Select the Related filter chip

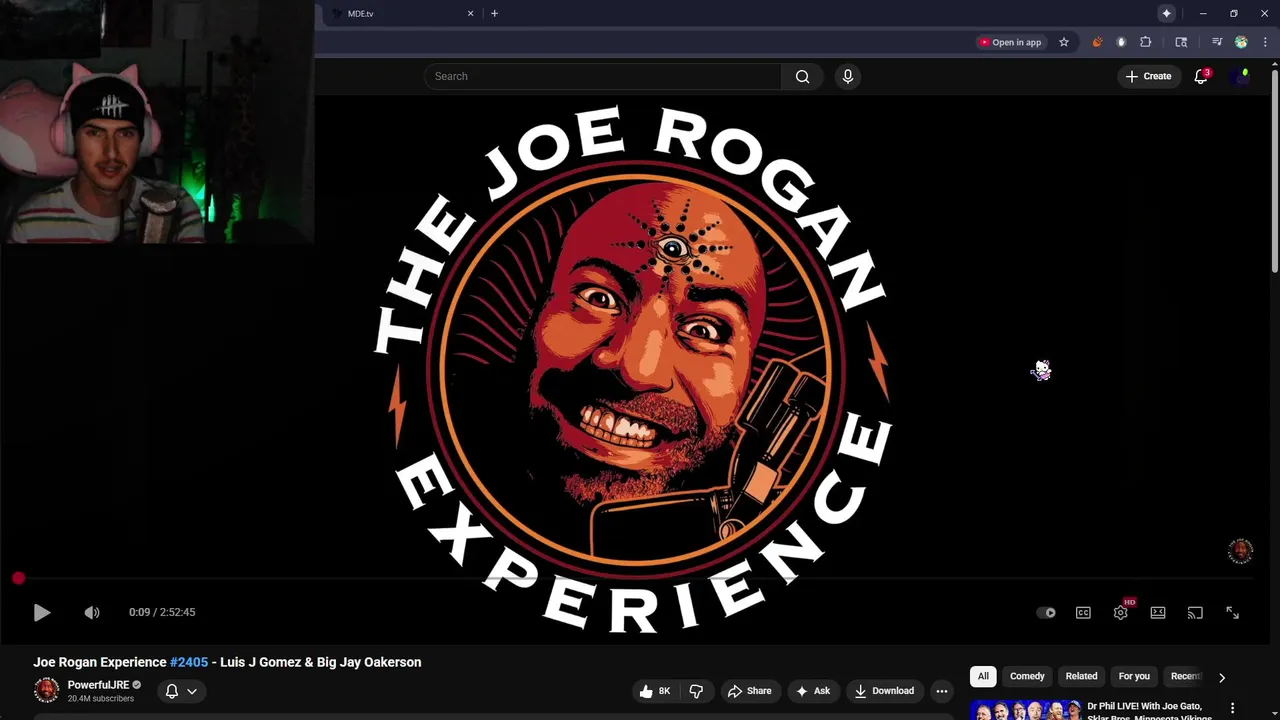pos(1081,676)
